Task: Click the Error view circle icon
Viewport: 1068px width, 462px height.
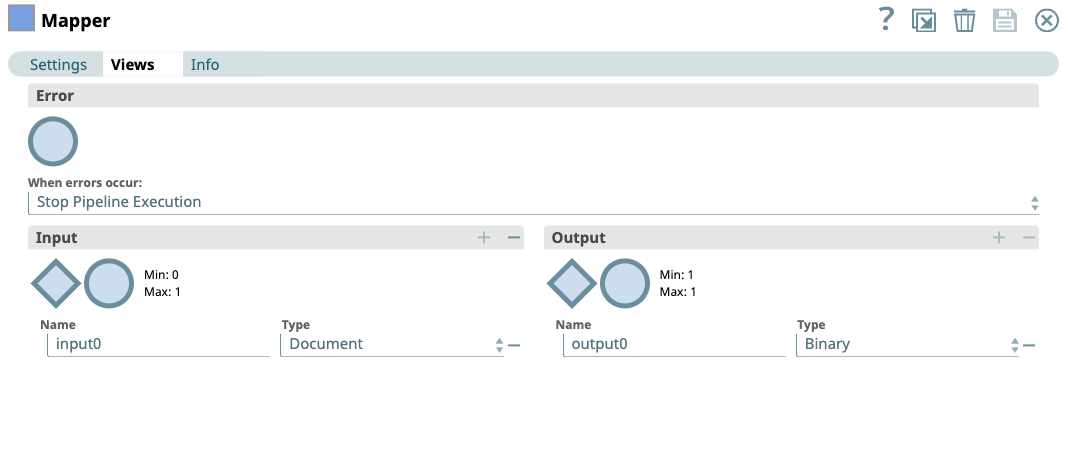Action: [53, 141]
